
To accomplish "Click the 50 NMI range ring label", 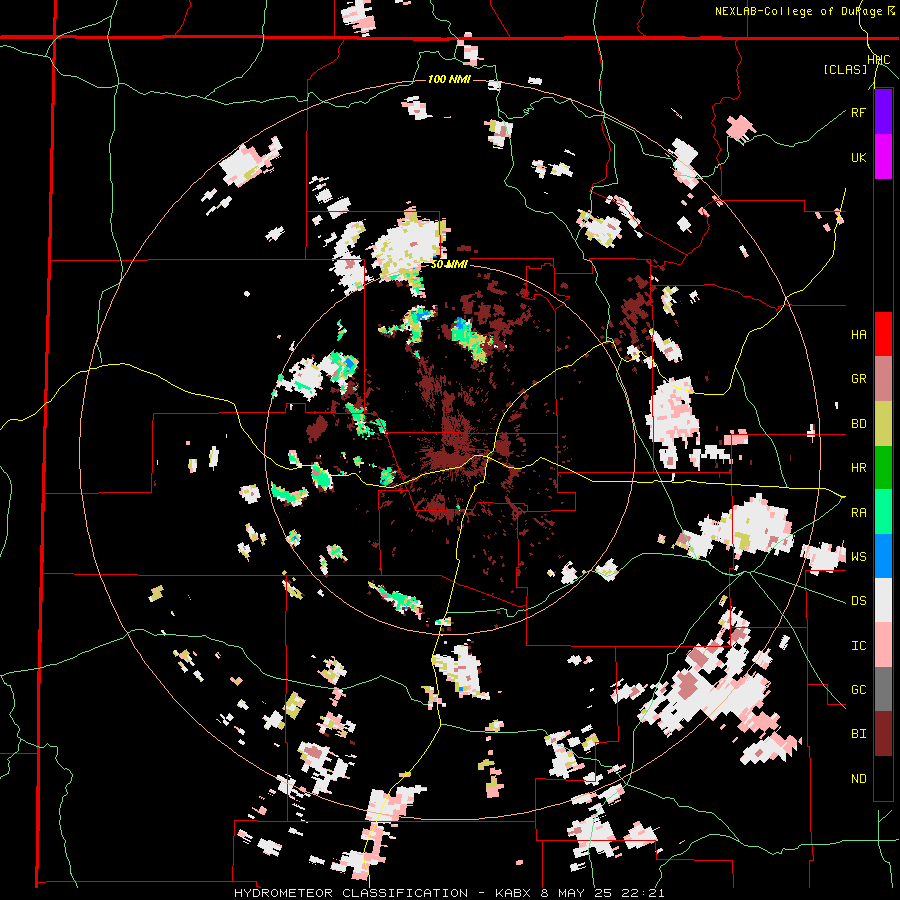I will [x=449, y=264].
